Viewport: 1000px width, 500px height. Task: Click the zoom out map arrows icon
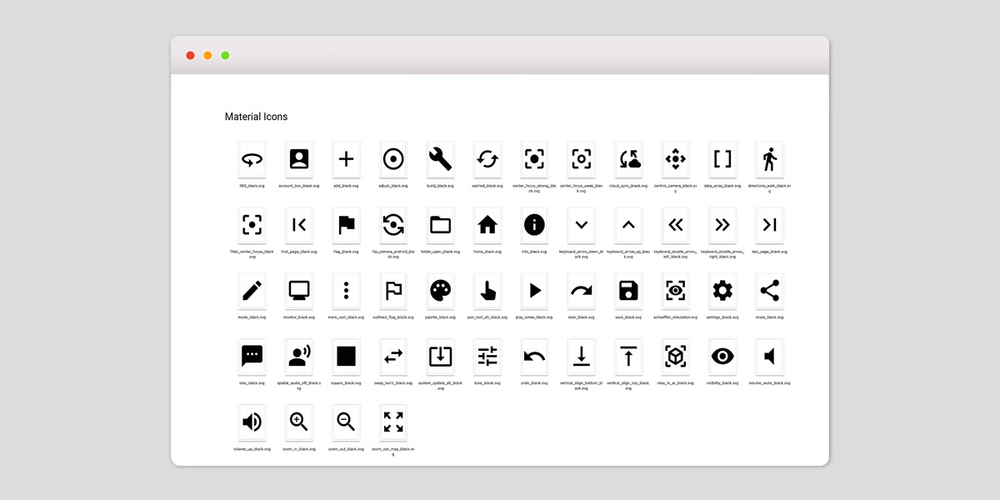[x=393, y=422]
